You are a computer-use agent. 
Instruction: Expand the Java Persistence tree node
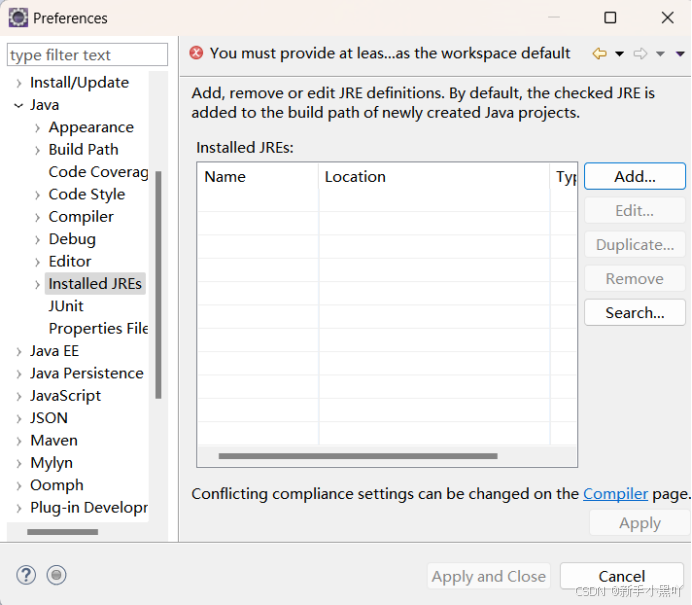(x=19, y=374)
